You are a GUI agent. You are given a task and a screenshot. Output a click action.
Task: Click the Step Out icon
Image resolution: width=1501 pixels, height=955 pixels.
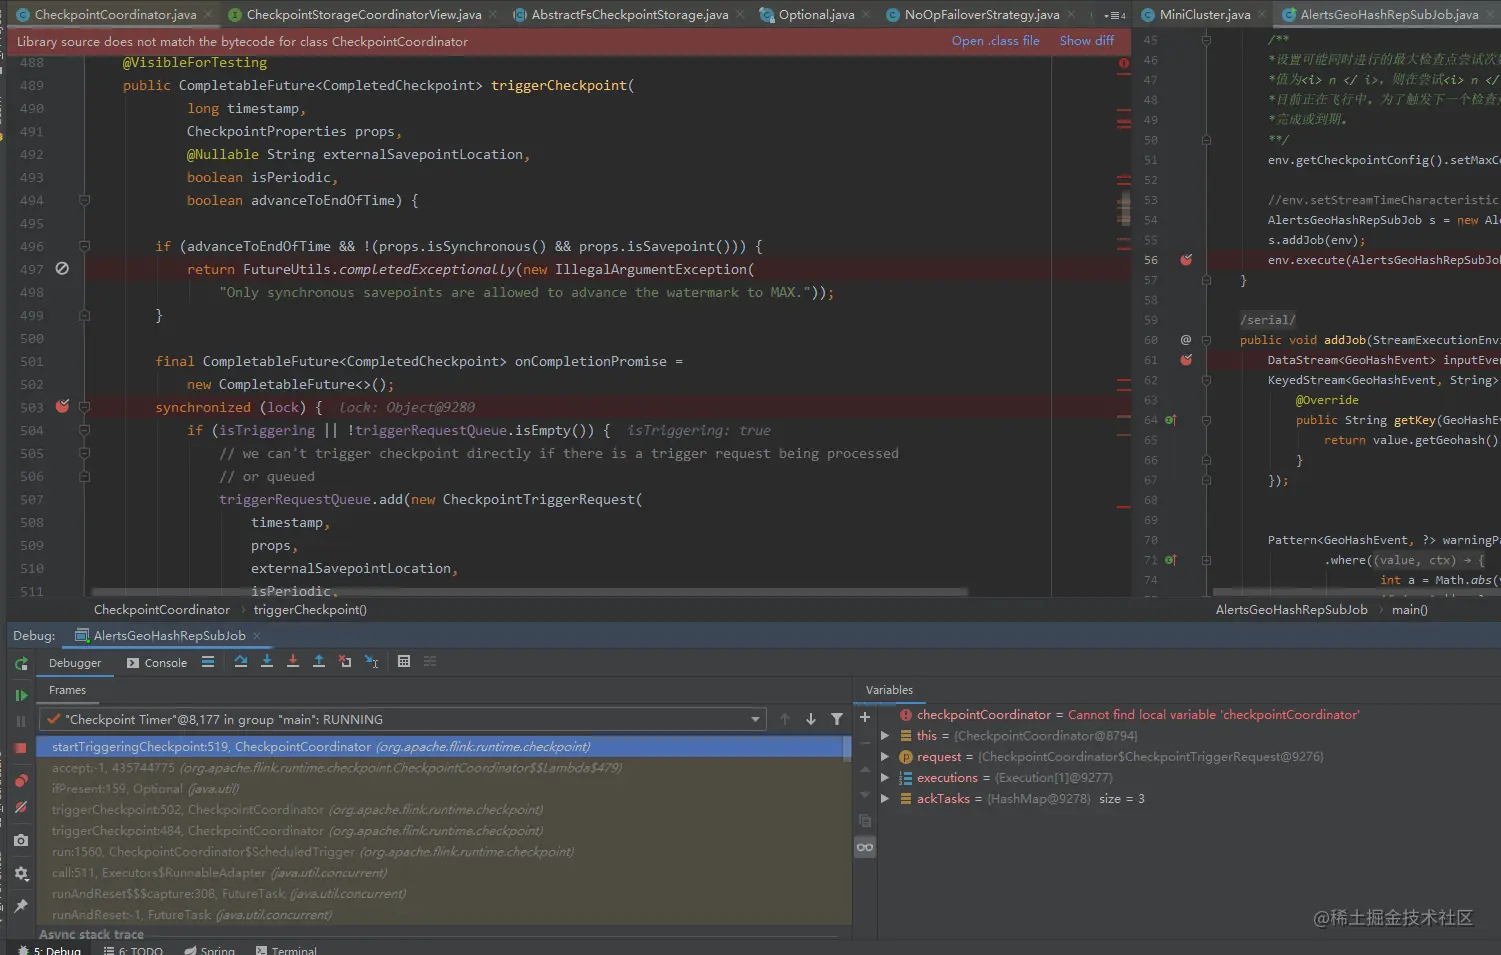319,661
